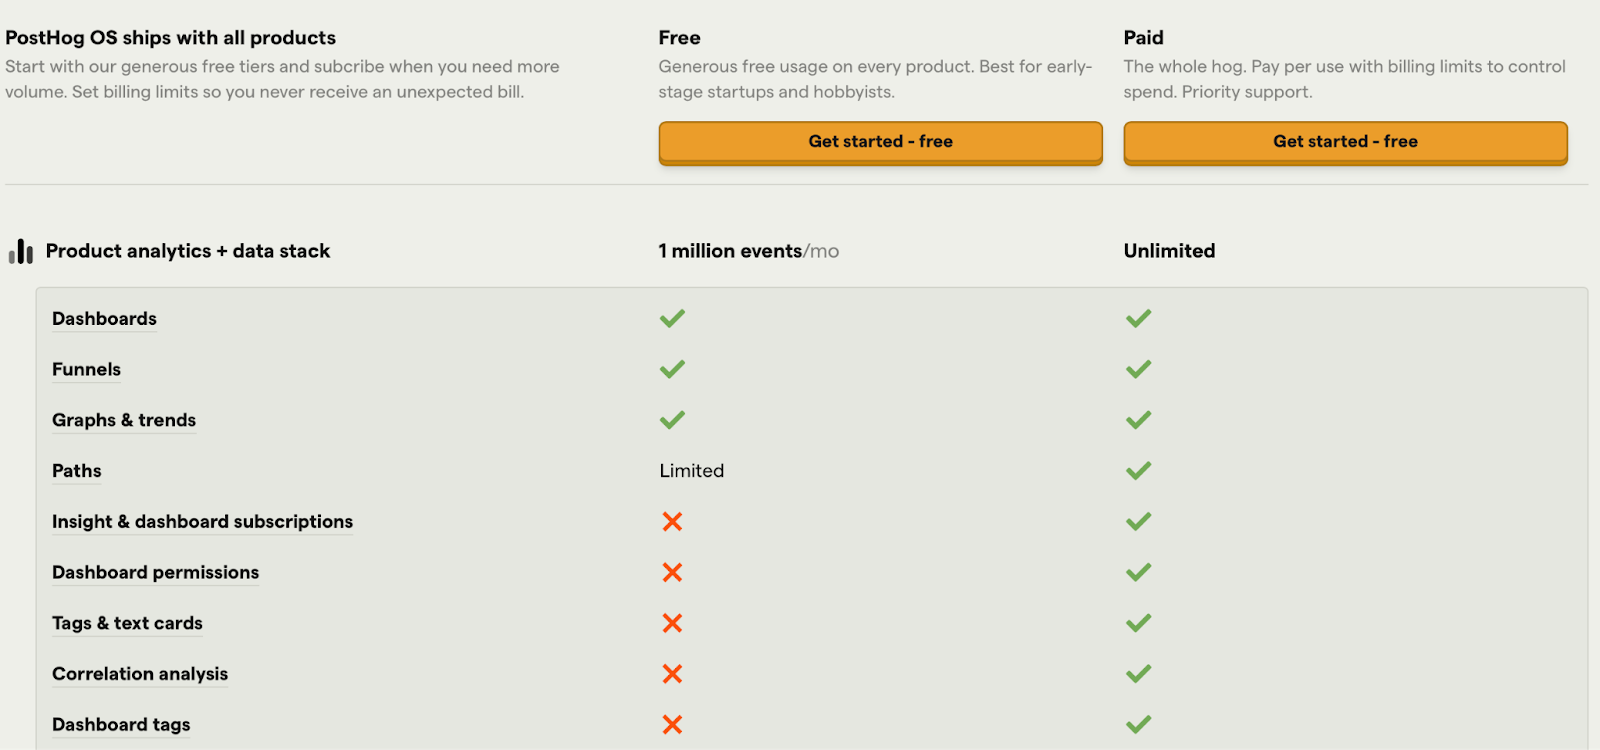Open the Paths feature link
Image resolution: width=1600 pixels, height=750 pixels.
77,471
